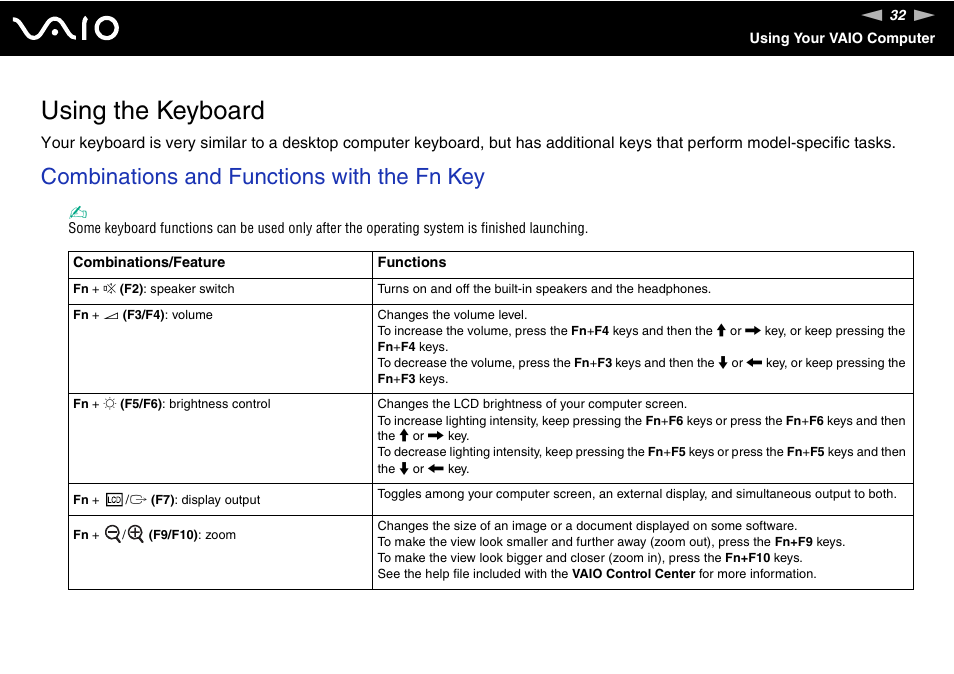Click the volume wedge icon beside F3/F4
This screenshot has height=674, width=954.
click(111, 316)
